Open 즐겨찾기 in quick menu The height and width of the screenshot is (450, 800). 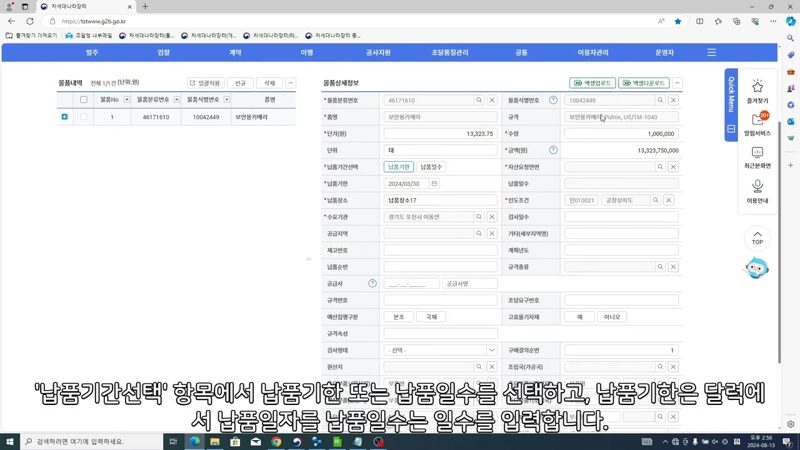coord(757,92)
